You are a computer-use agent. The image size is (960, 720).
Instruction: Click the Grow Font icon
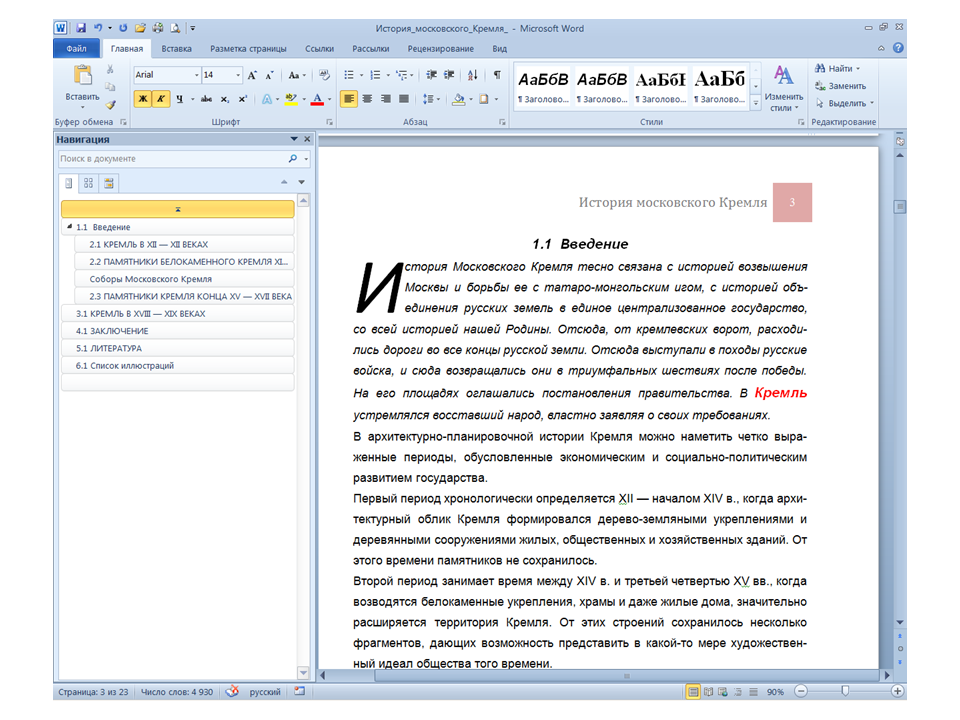pyautogui.click(x=252, y=75)
